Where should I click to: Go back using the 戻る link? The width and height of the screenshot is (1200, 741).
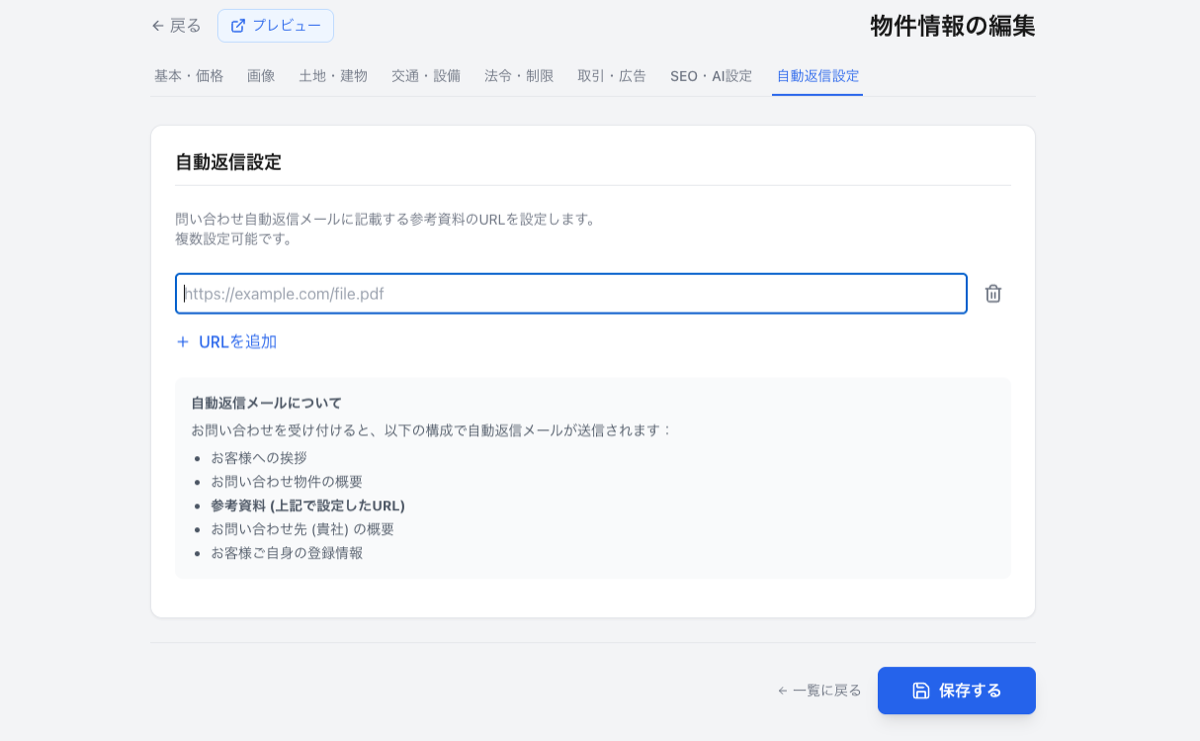(185, 26)
